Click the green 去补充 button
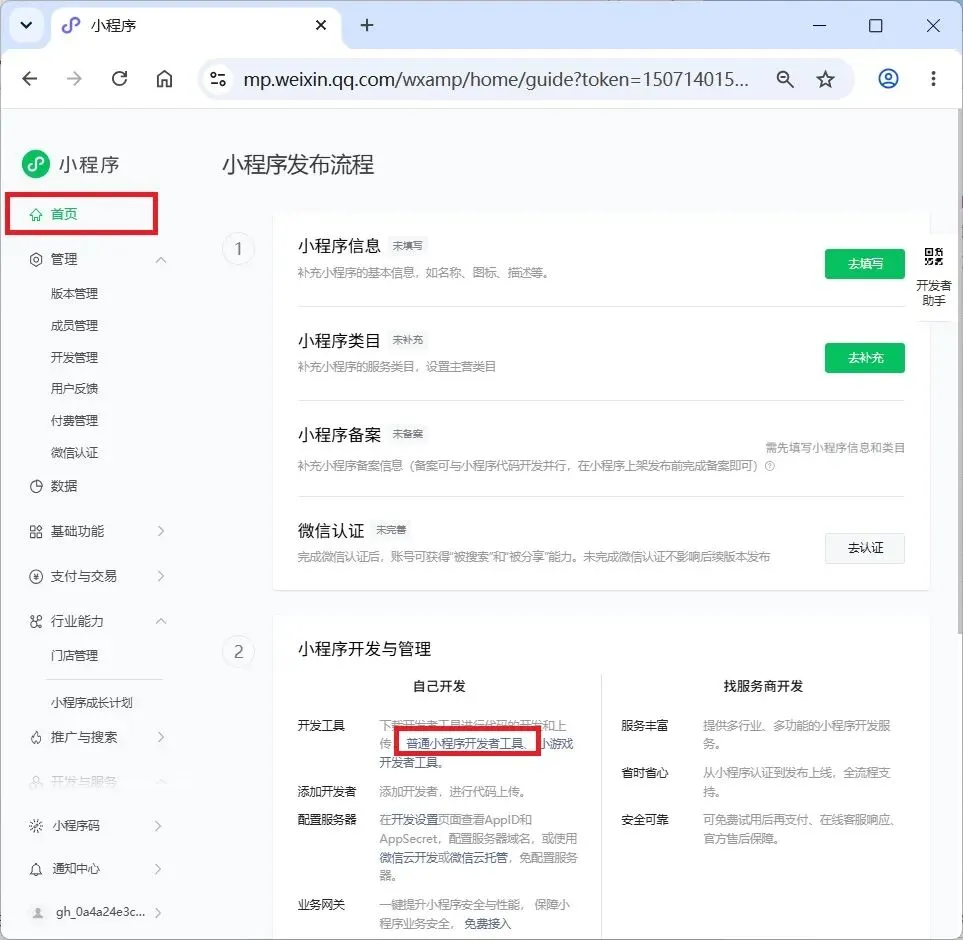963x940 pixels. [865, 358]
